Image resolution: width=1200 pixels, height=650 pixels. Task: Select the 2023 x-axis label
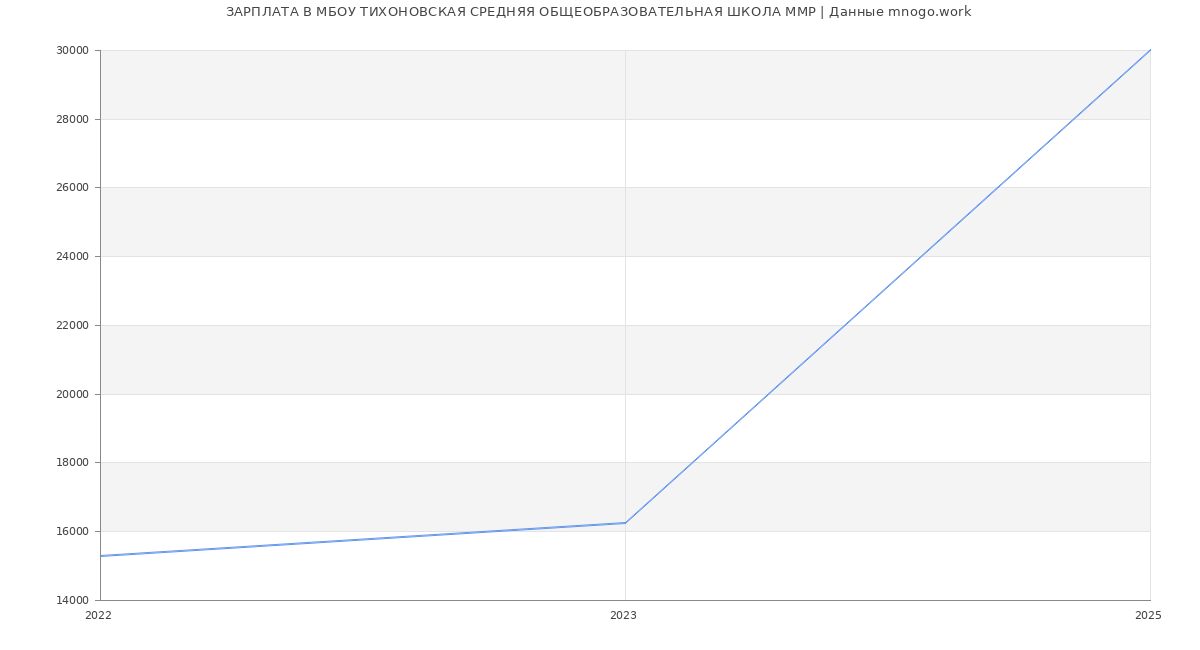623,616
